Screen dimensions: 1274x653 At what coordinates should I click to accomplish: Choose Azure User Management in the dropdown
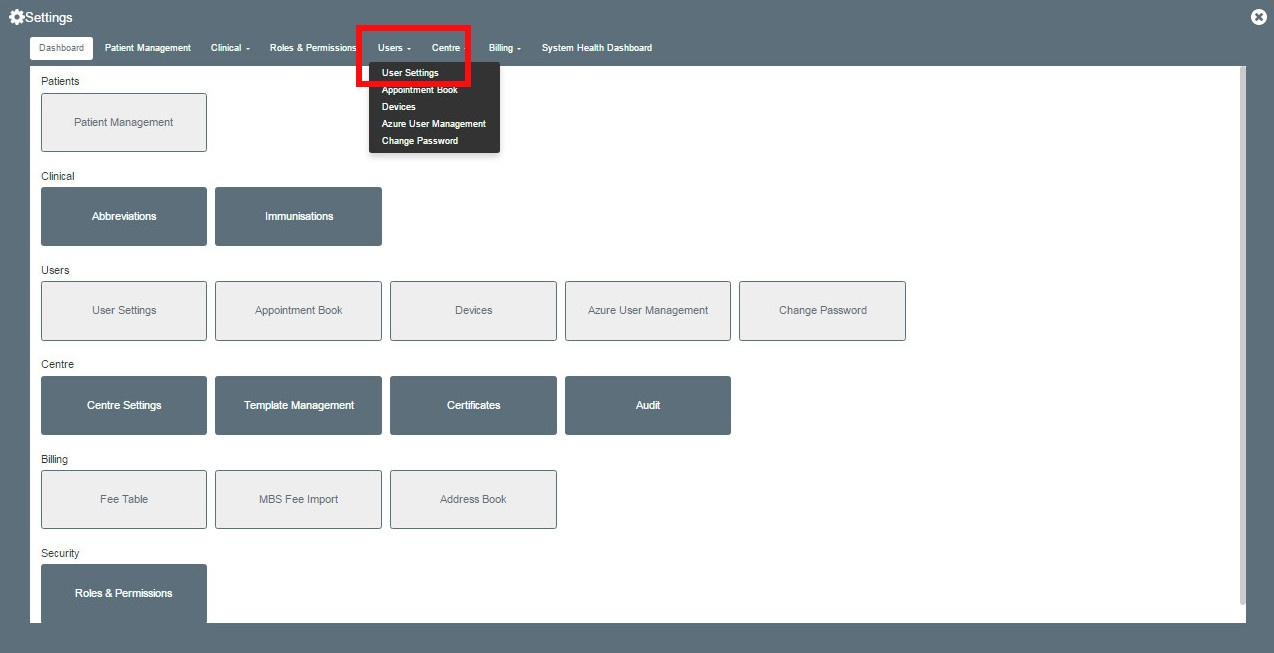[x=433, y=123]
